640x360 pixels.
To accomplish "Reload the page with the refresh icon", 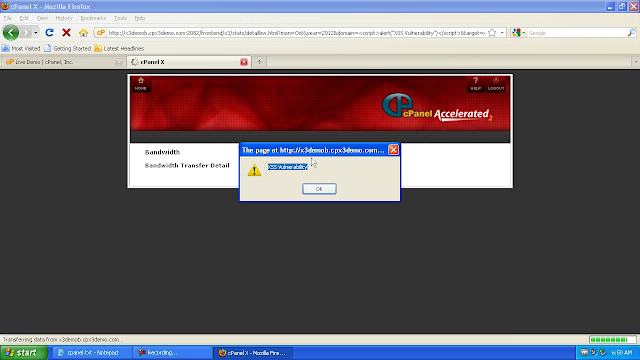I will click(49, 33).
